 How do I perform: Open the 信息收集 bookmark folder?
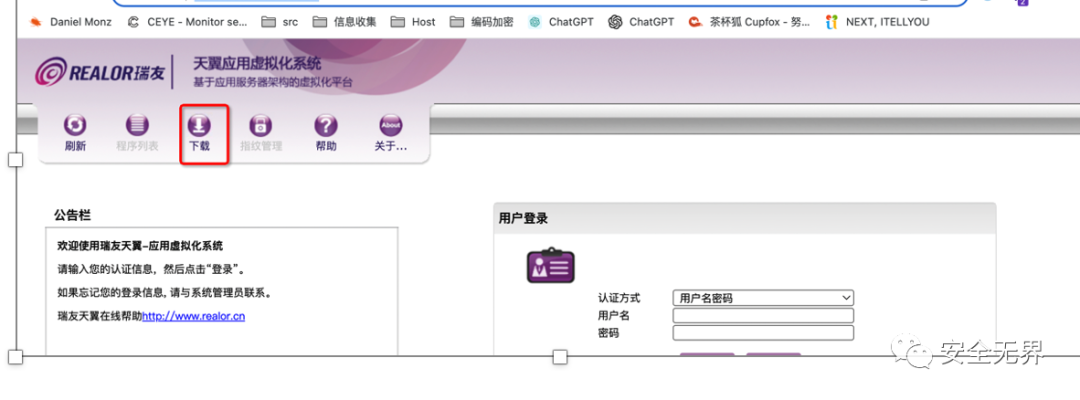click(x=344, y=22)
